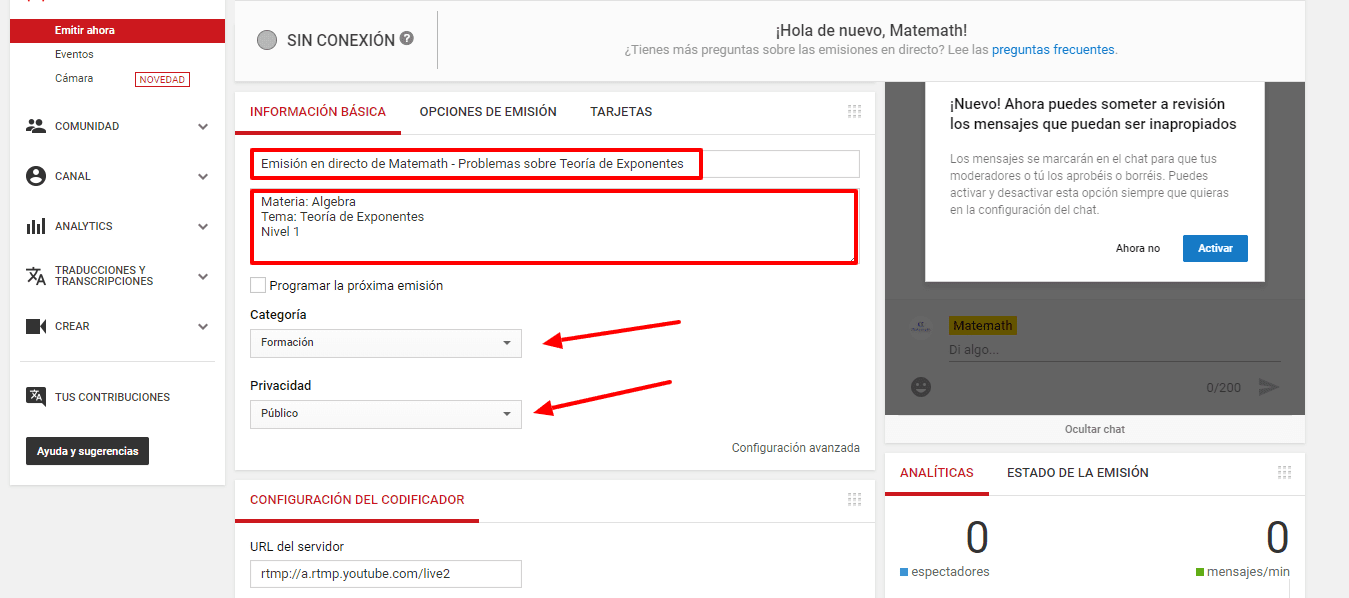Expand the Comunidad section chevron
Image resolution: width=1349 pixels, height=598 pixels.
(203, 127)
